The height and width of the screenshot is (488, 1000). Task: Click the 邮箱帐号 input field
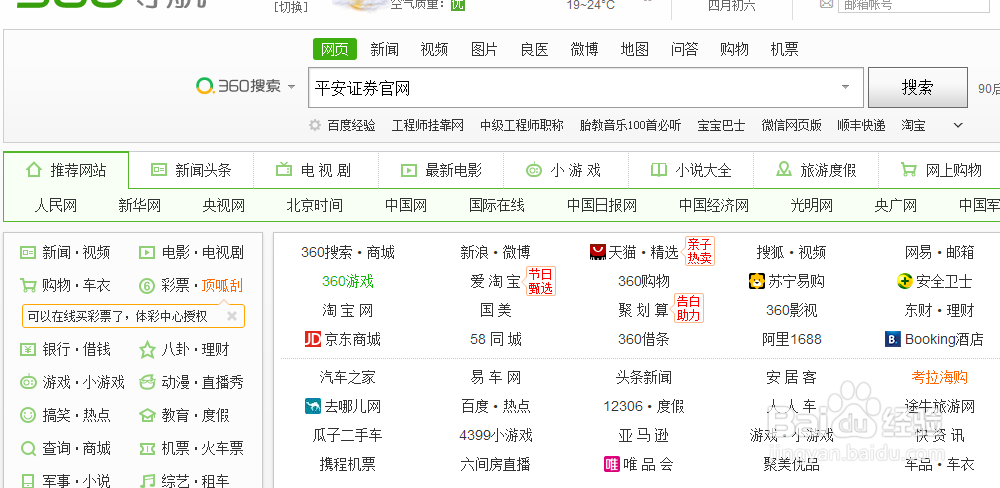click(915, 4)
